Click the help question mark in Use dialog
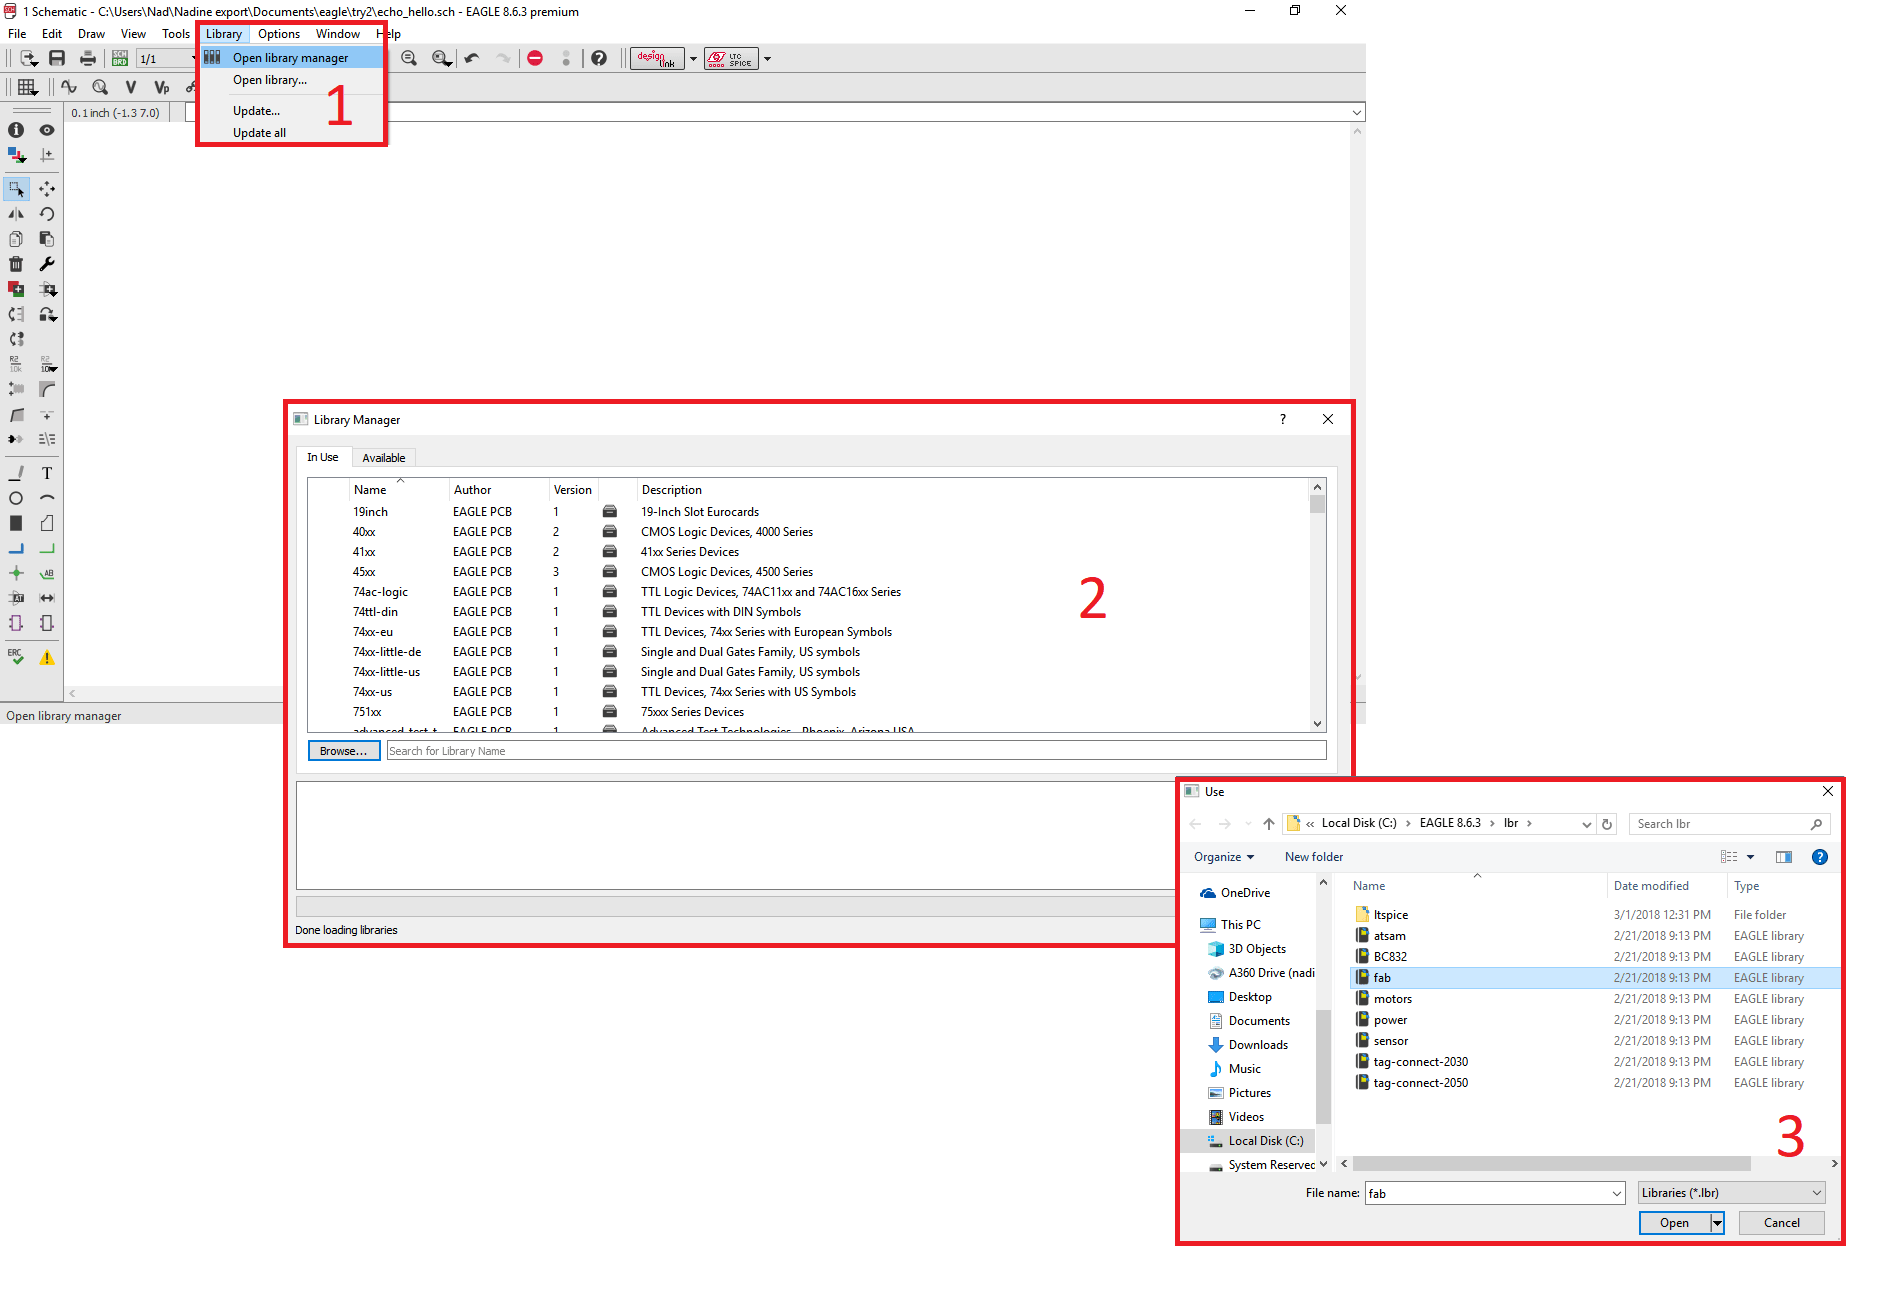Image resolution: width=1900 pixels, height=1300 pixels. [x=1820, y=857]
